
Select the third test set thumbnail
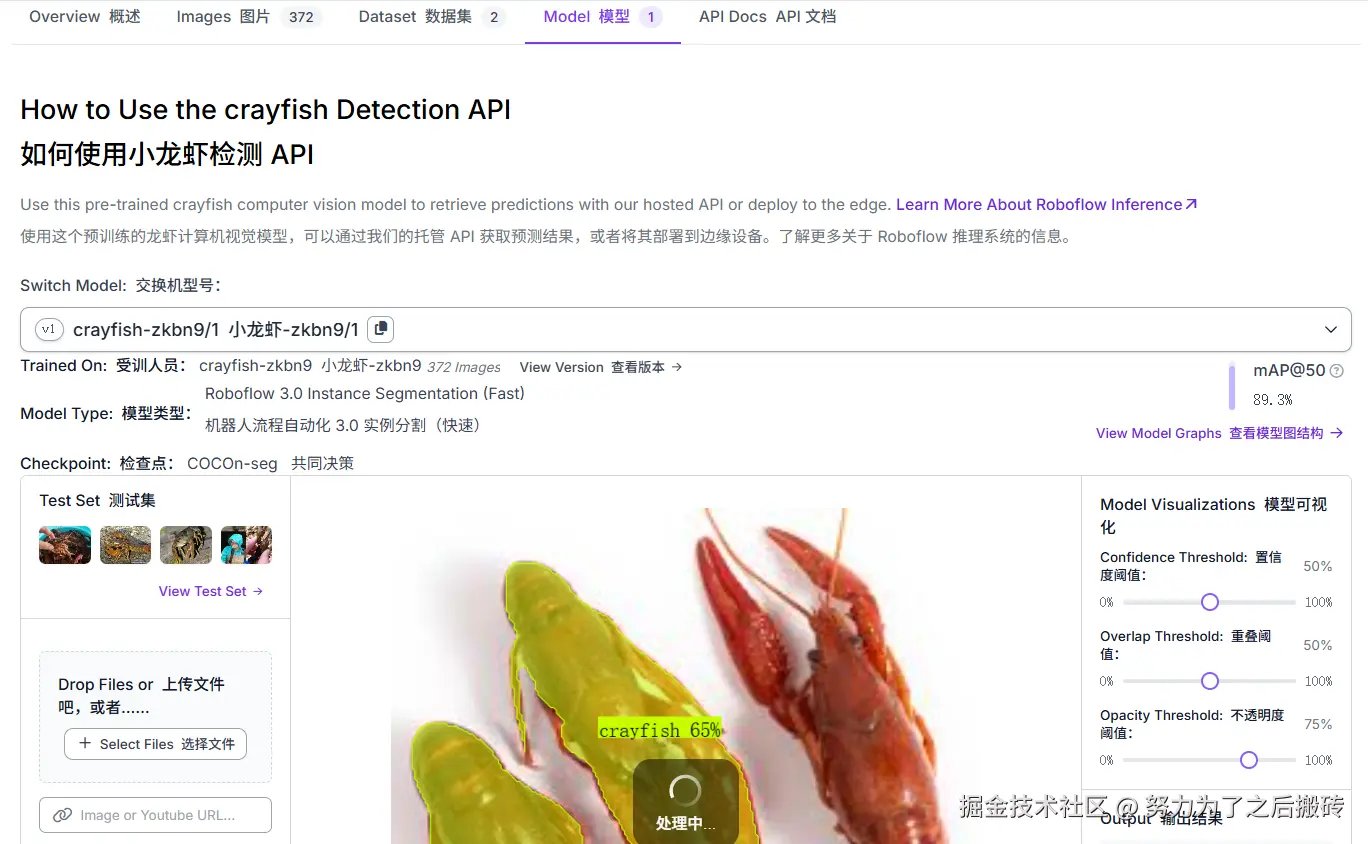pyautogui.click(x=186, y=545)
